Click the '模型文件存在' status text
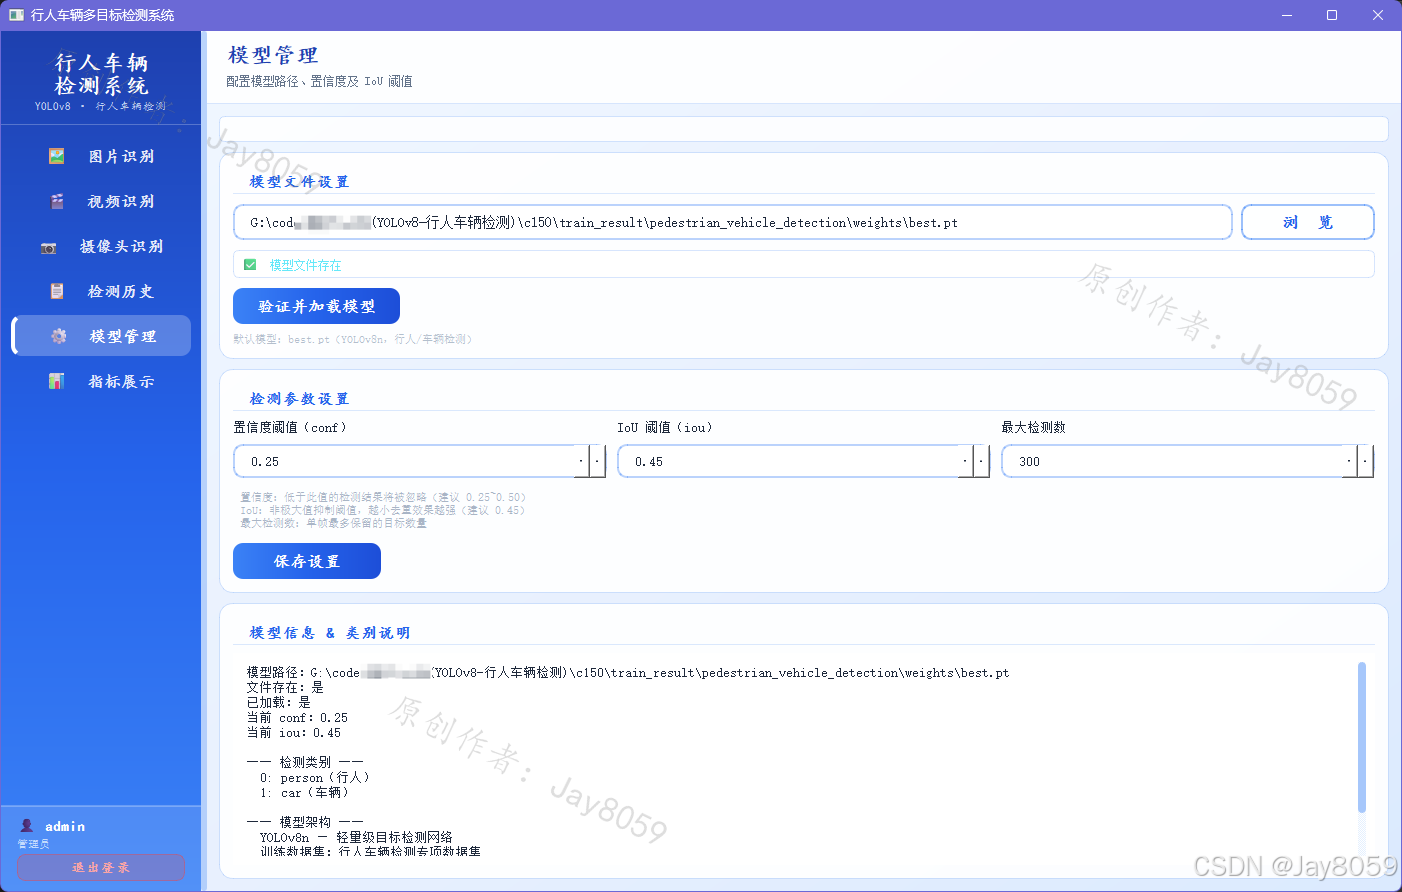This screenshot has width=1402, height=892. (x=305, y=265)
